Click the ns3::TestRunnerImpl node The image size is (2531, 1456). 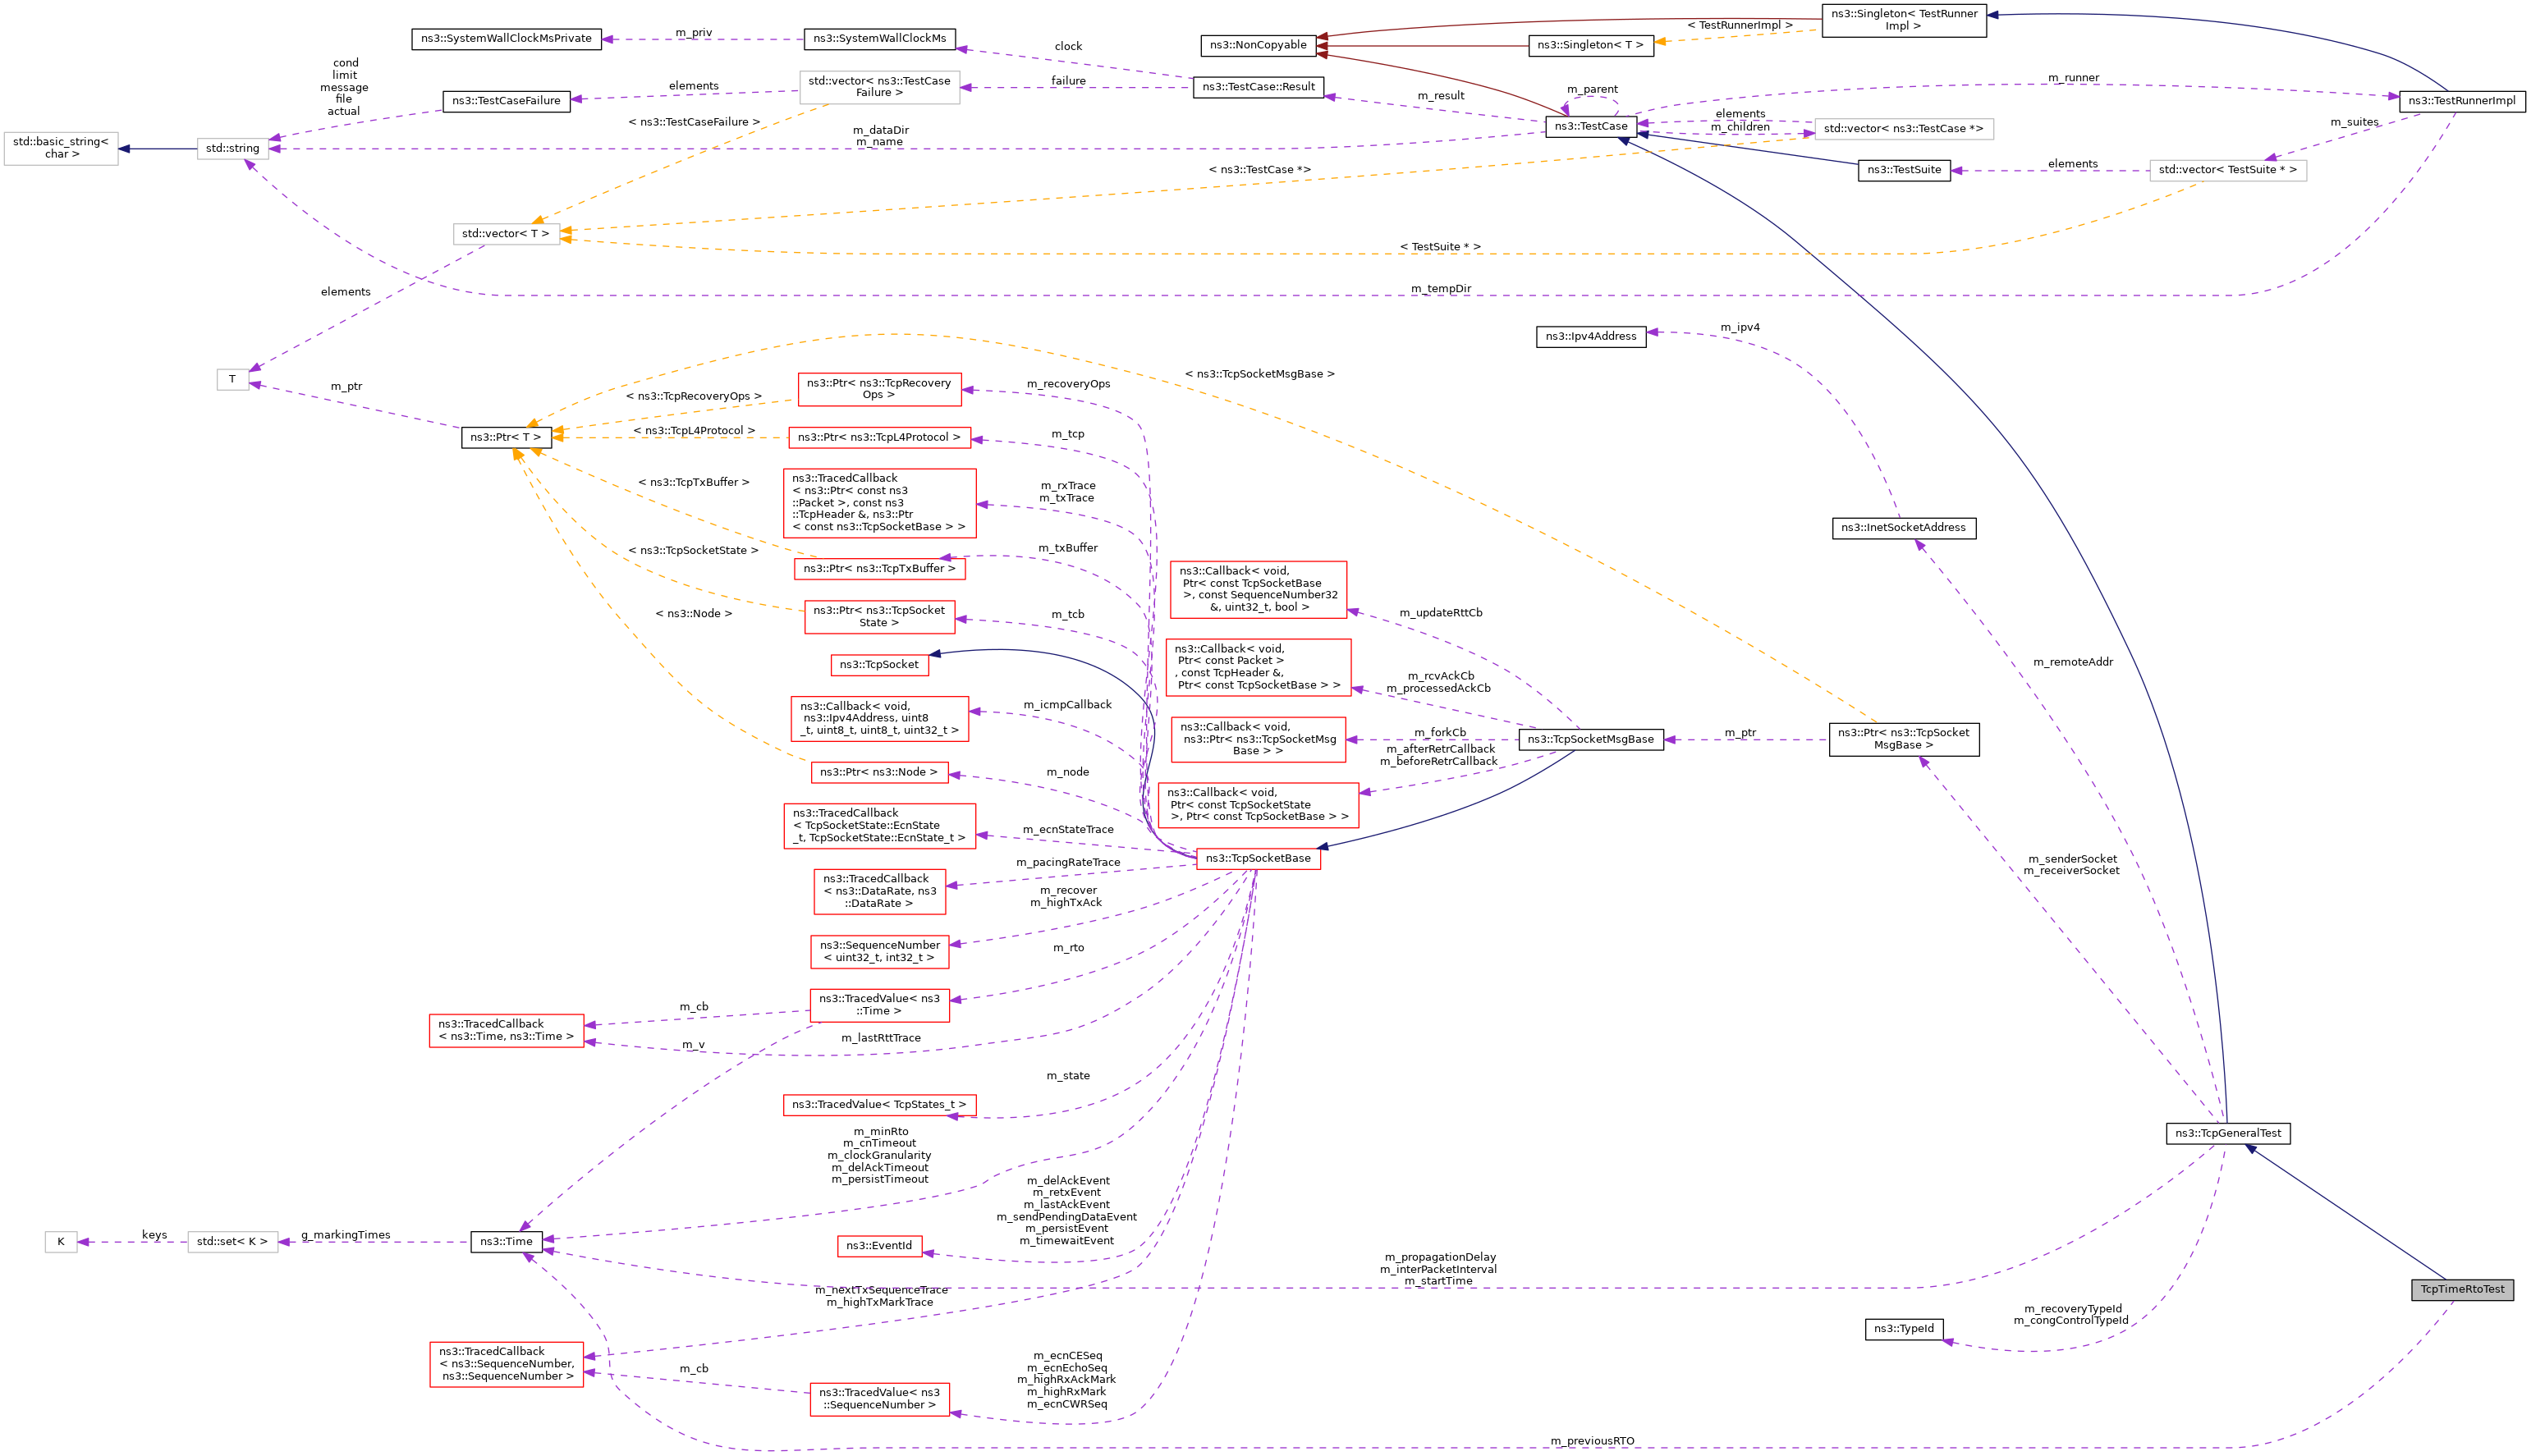[2461, 100]
